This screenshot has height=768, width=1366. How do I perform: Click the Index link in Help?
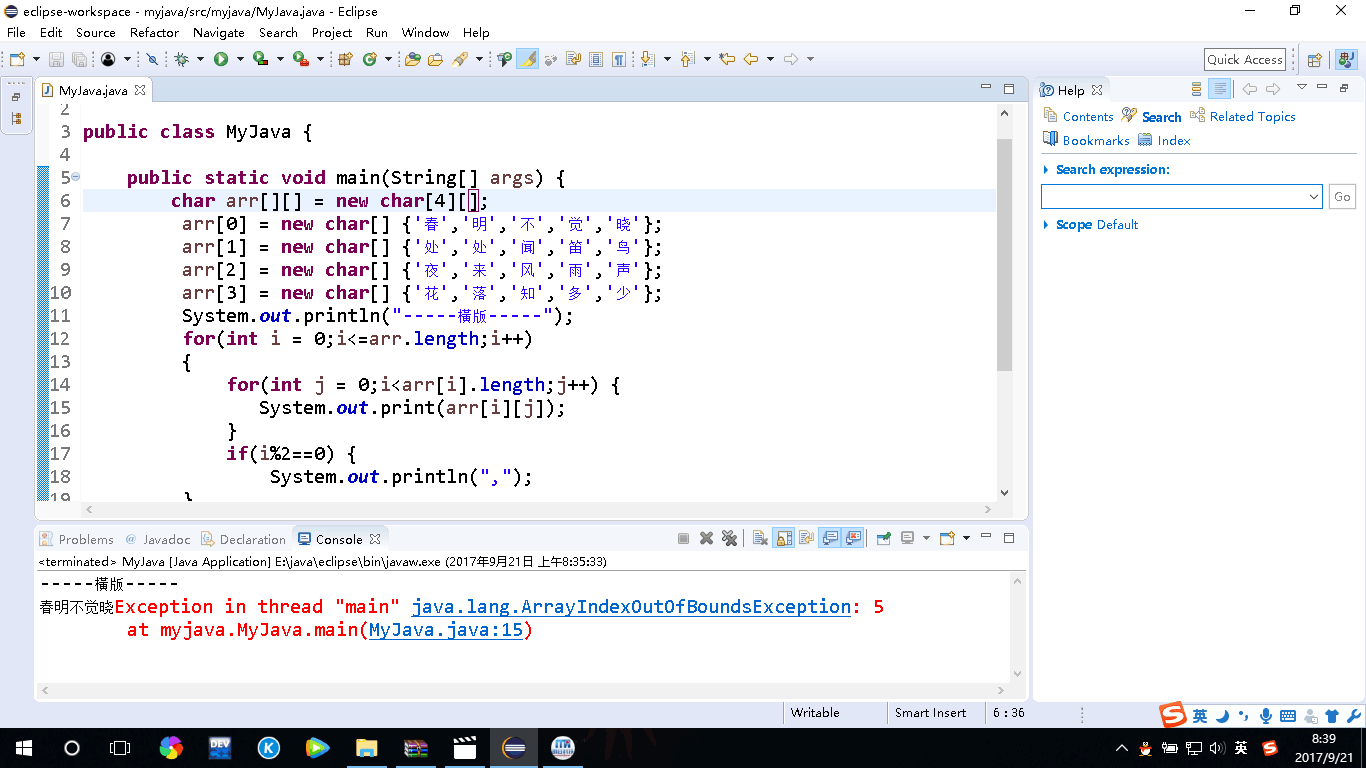click(1174, 140)
